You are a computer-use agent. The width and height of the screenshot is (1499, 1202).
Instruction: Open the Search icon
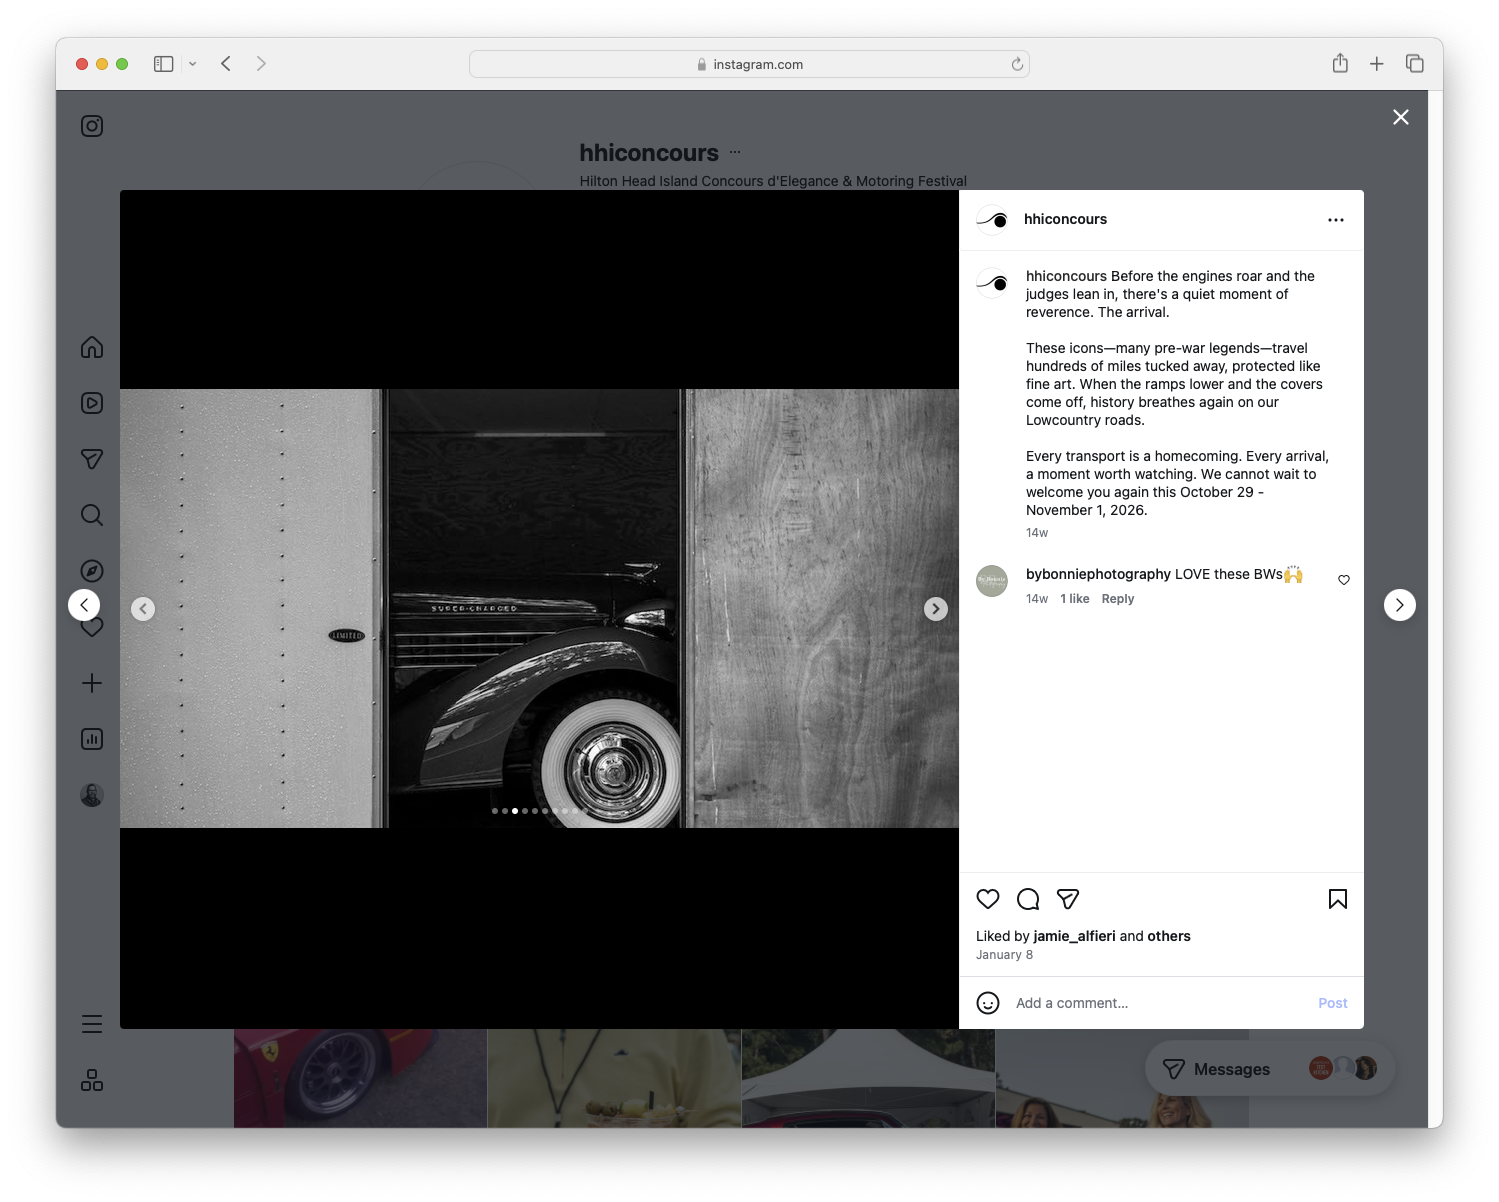coord(91,515)
